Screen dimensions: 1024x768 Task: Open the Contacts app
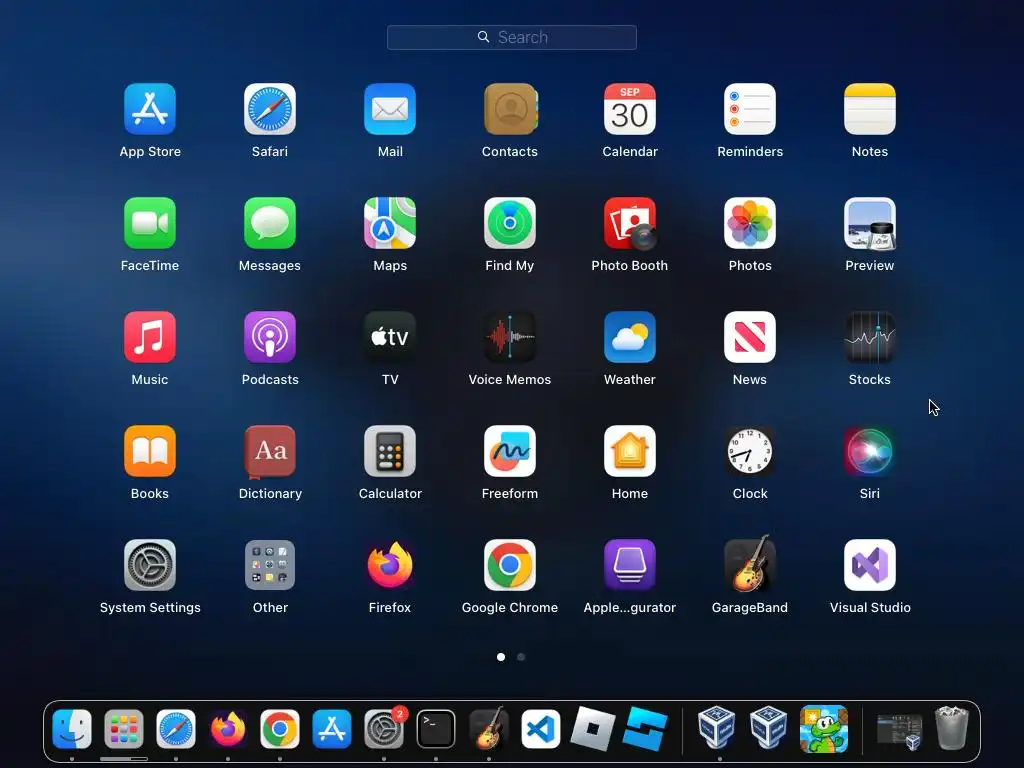[510, 109]
